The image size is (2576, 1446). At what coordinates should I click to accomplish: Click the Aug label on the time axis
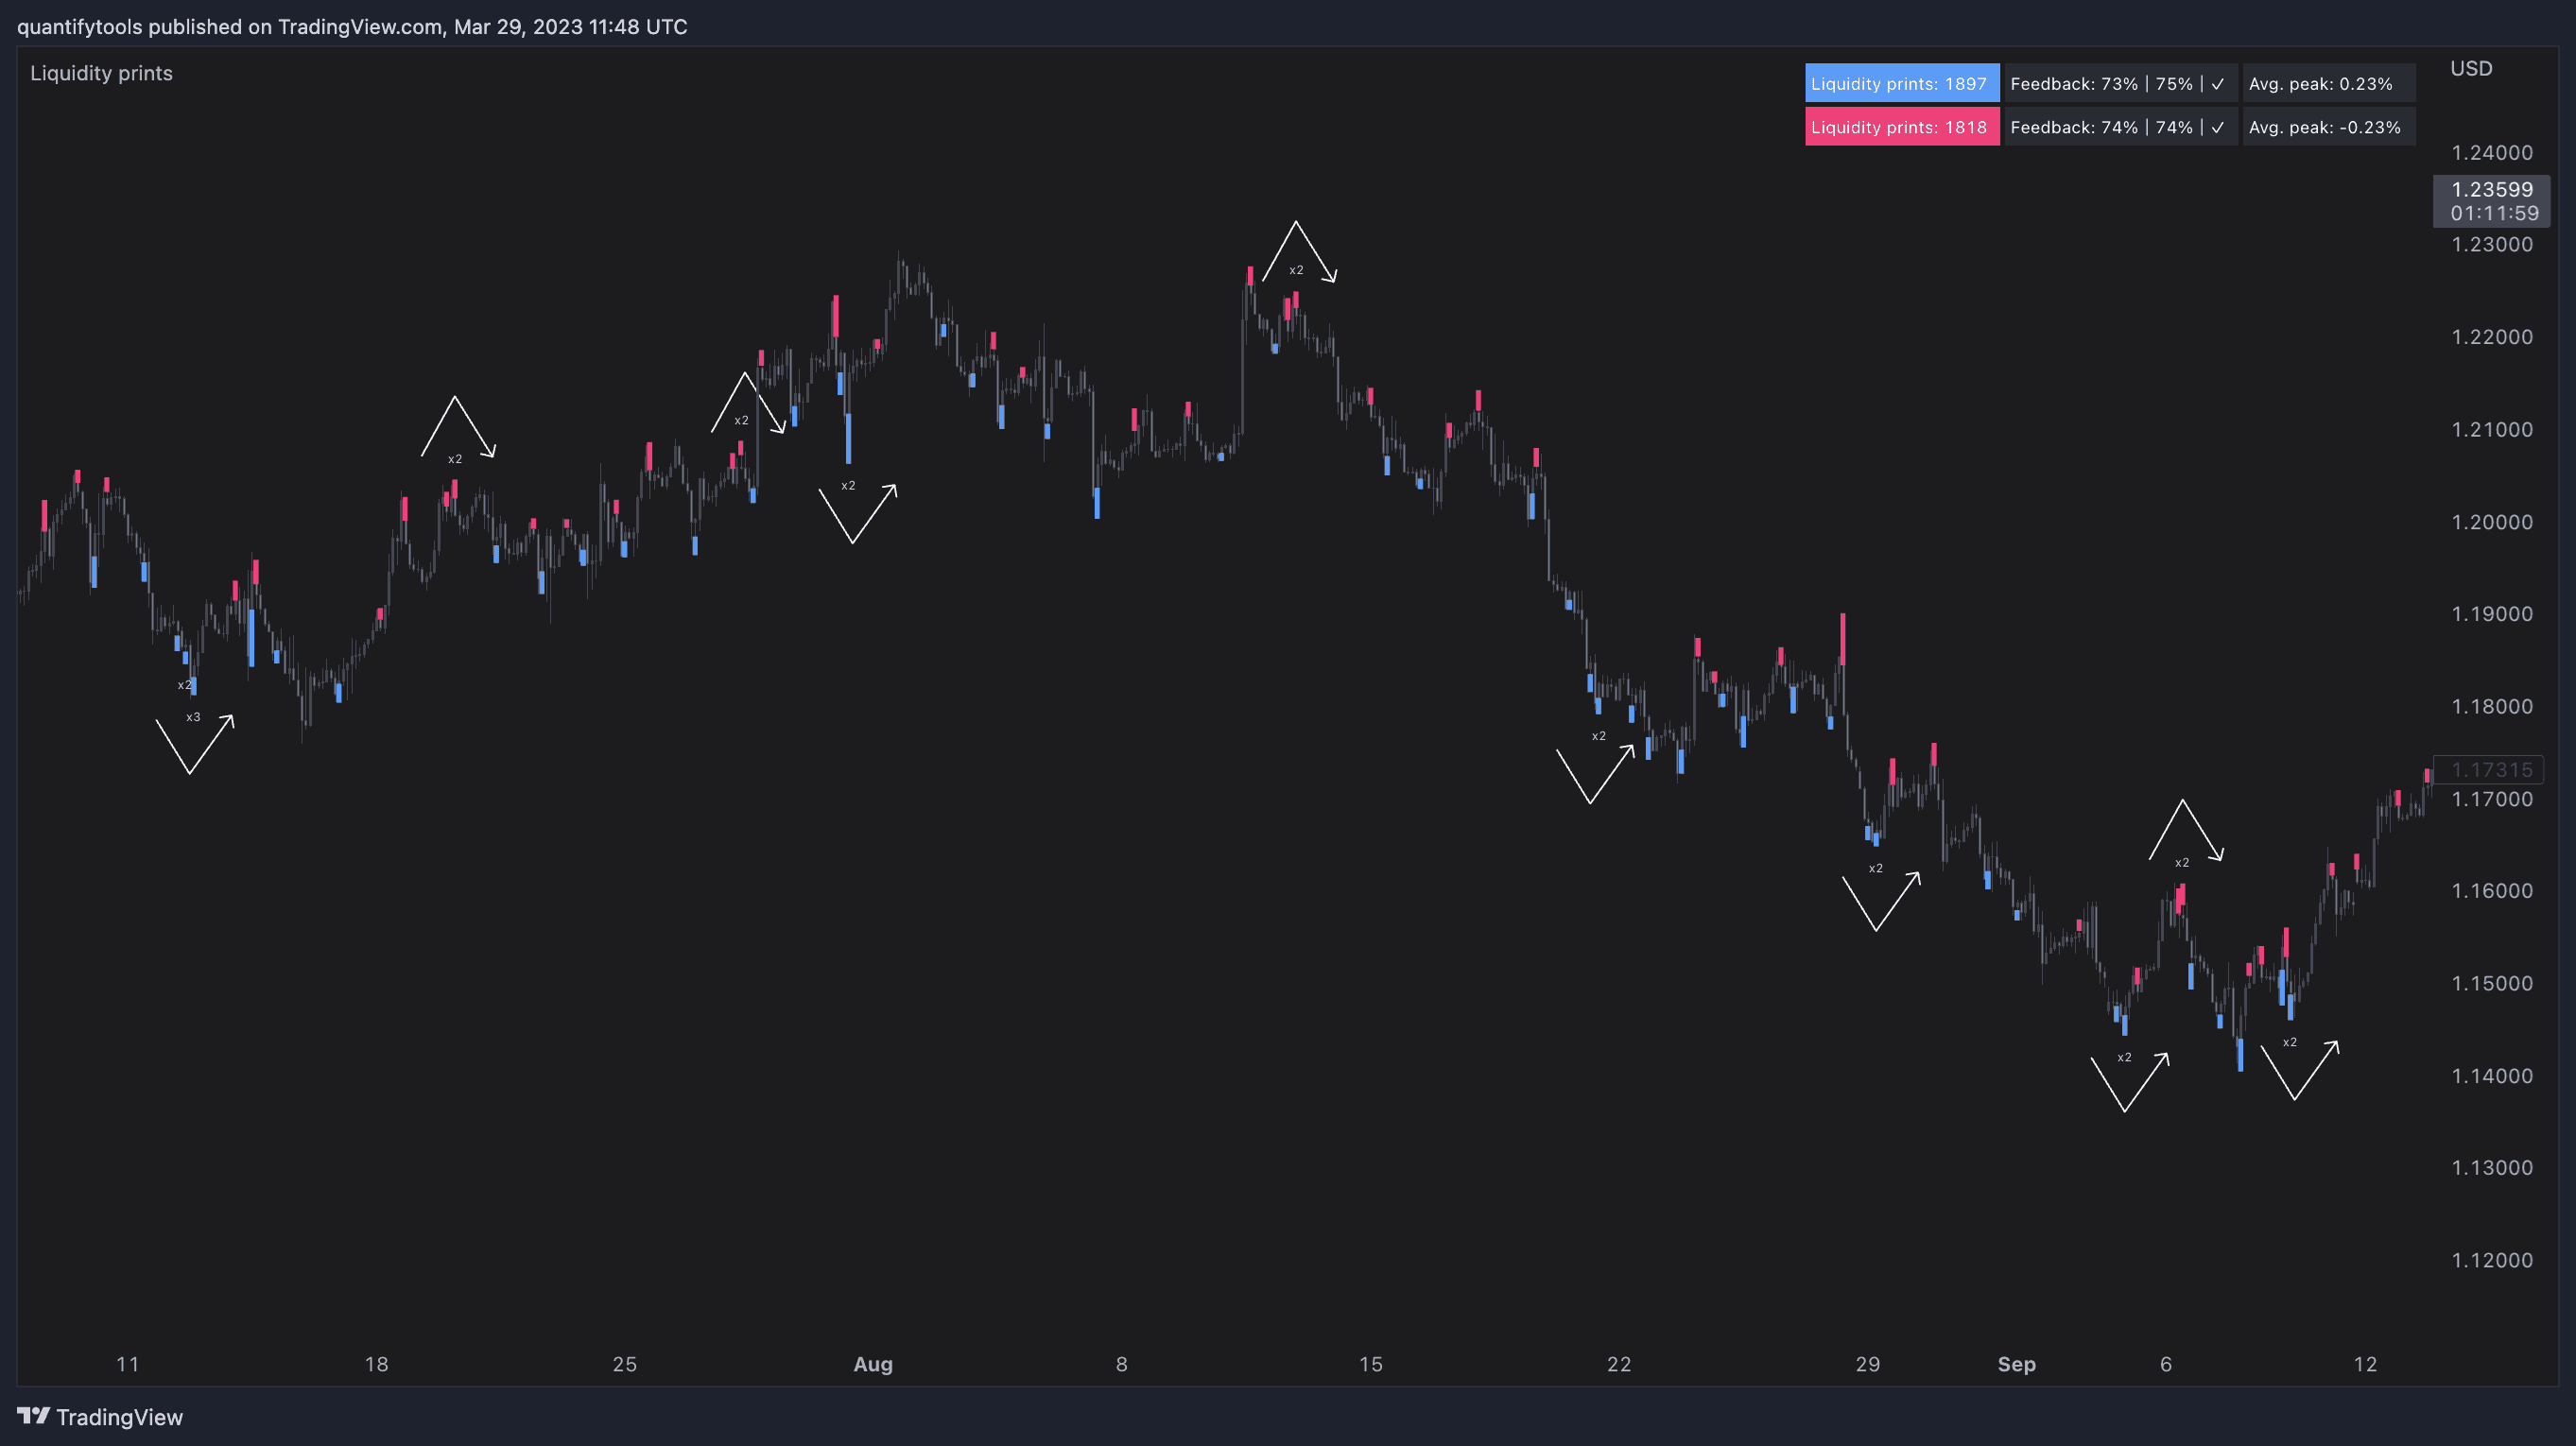[873, 1364]
